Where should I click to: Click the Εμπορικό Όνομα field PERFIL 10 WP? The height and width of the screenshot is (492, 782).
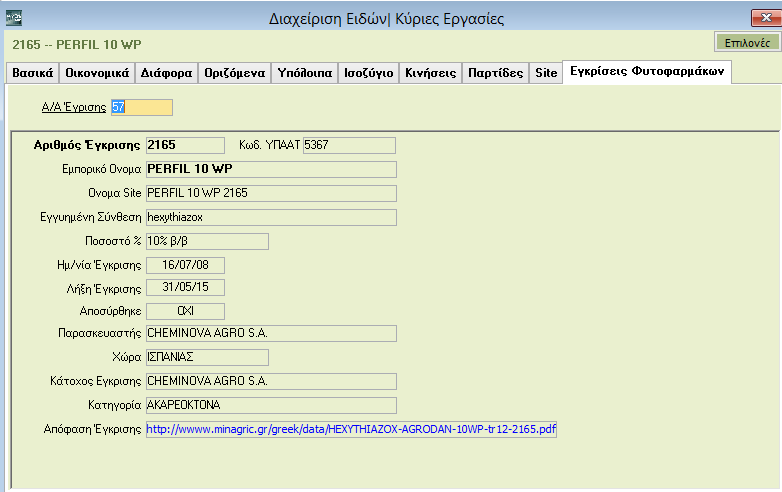coord(271,169)
